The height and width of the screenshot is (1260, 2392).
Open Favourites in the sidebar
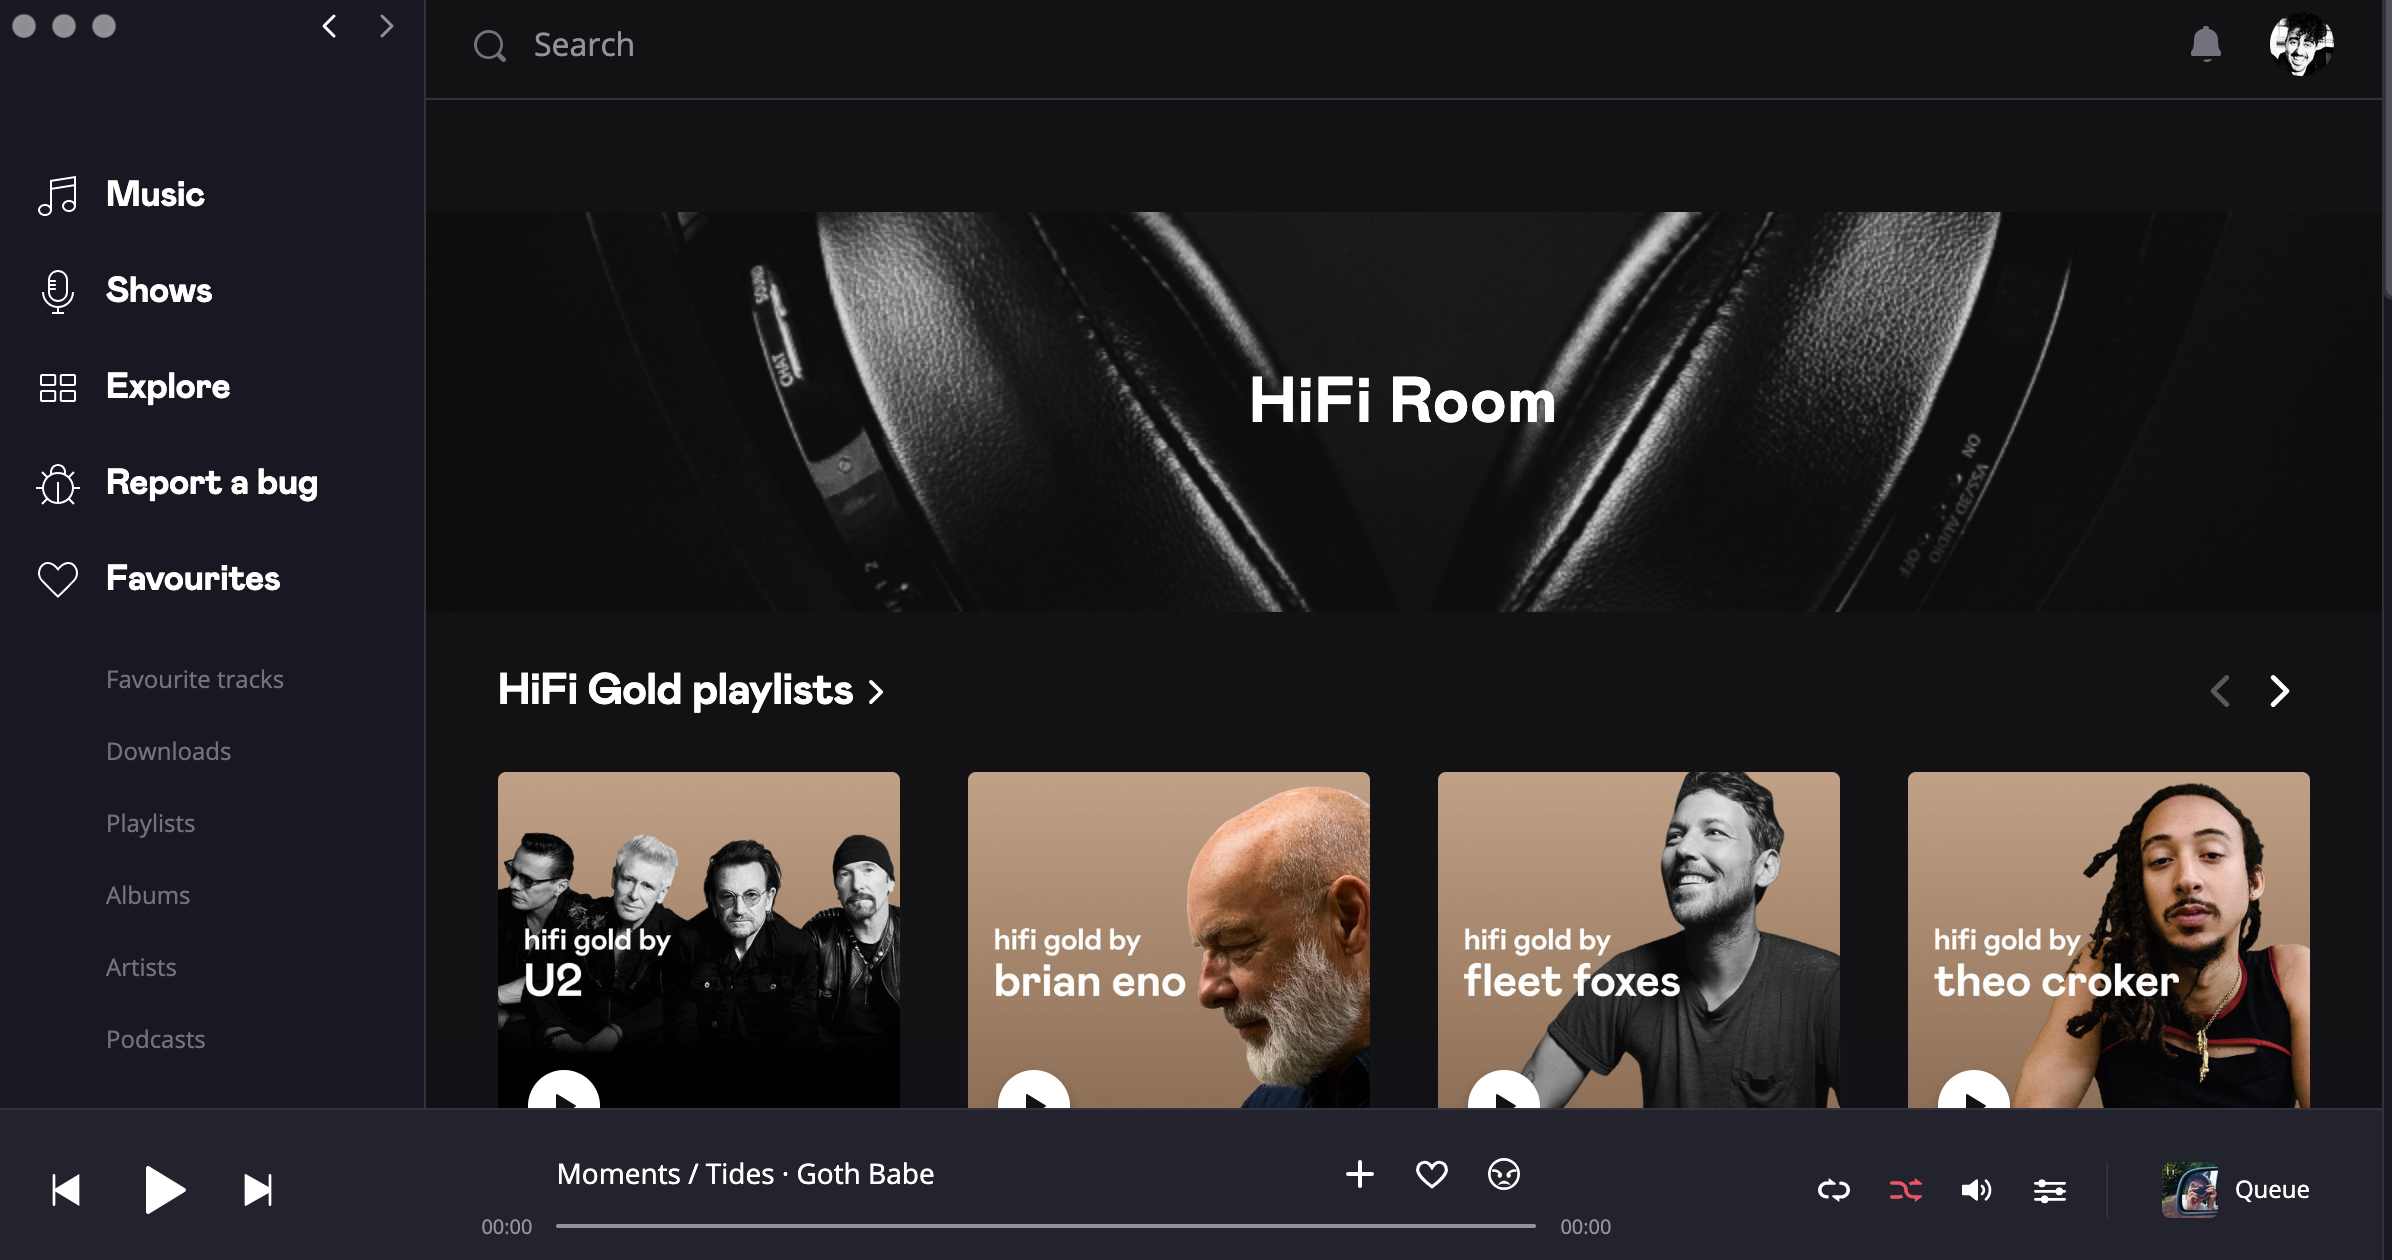point(193,578)
